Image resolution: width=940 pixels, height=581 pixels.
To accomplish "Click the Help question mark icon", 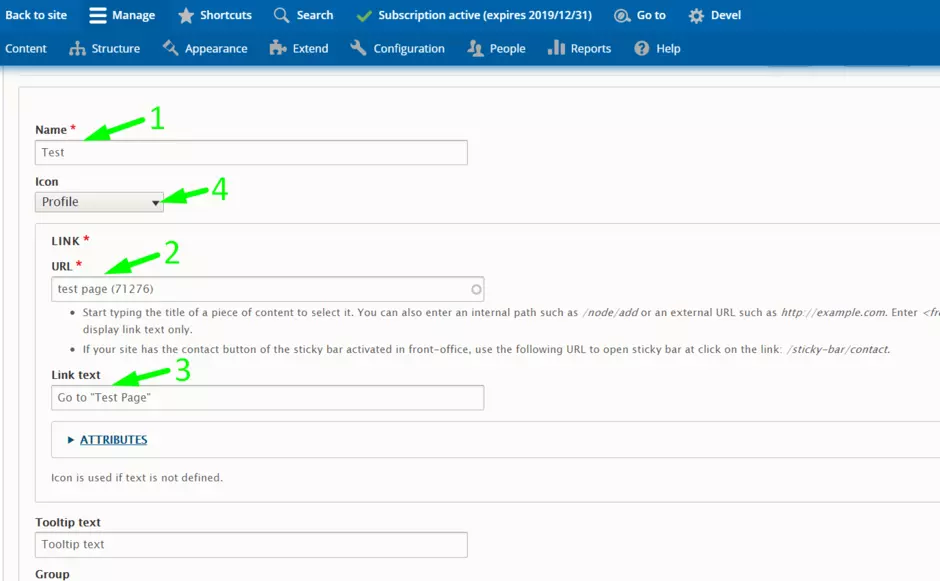I will 642,49.
